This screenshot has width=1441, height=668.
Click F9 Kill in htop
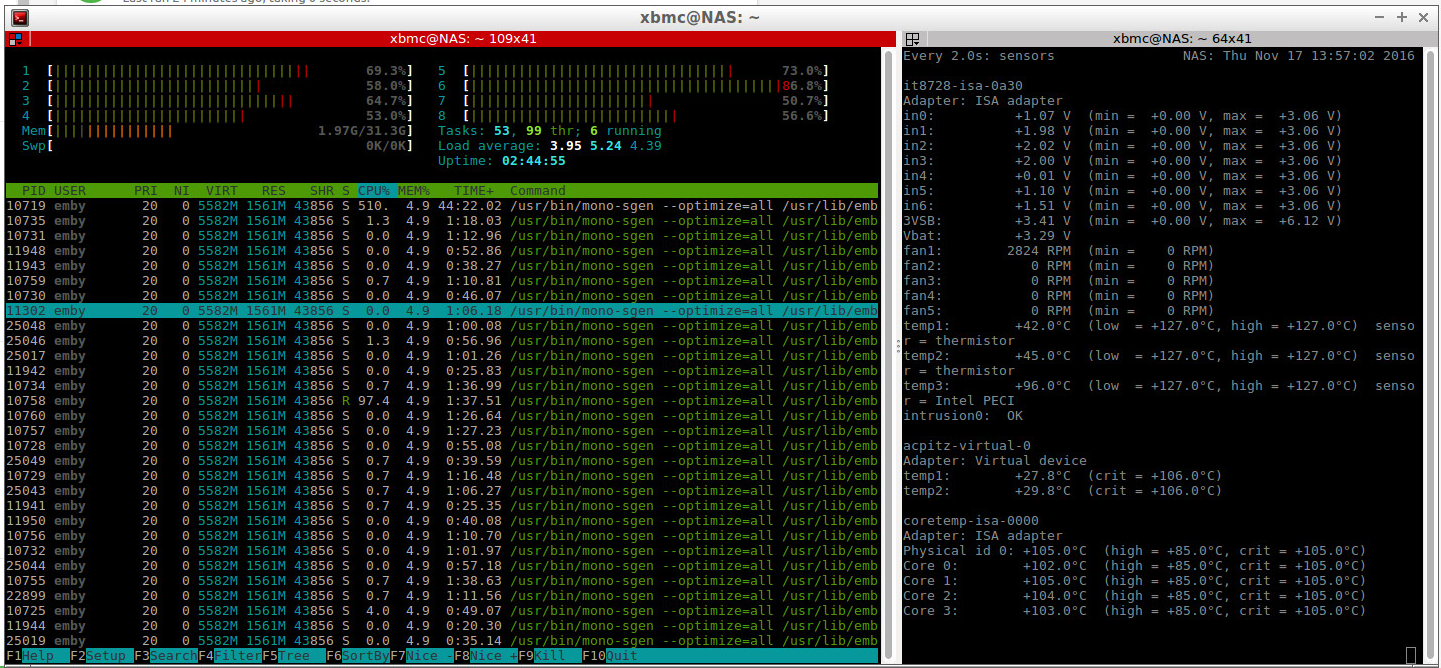[x=550, y=656]
